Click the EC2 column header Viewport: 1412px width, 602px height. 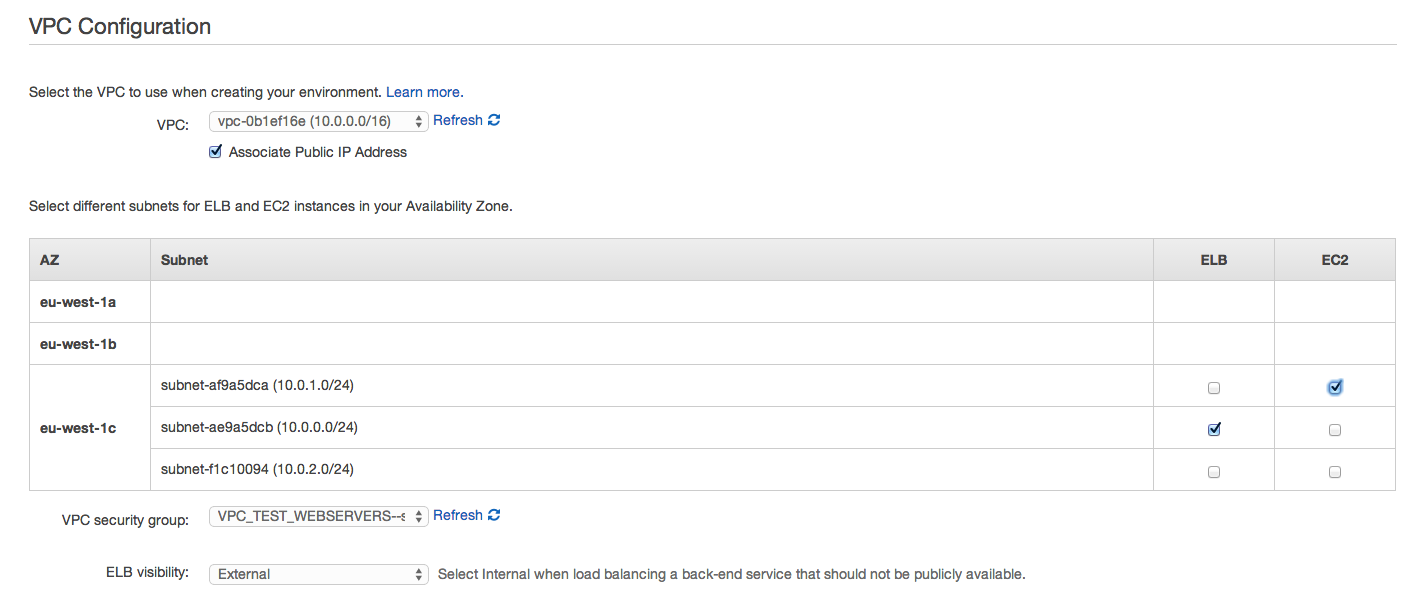pos(1335,260)
